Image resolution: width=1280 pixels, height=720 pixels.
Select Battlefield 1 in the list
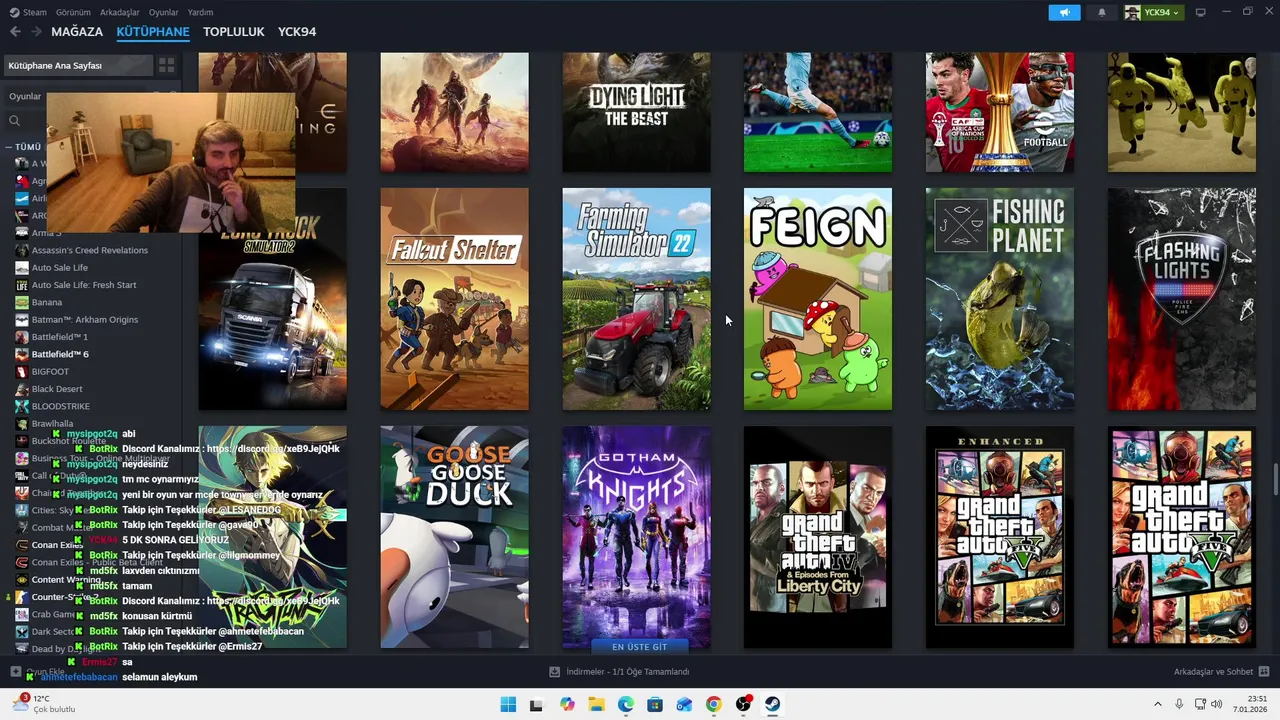point(60,337)
